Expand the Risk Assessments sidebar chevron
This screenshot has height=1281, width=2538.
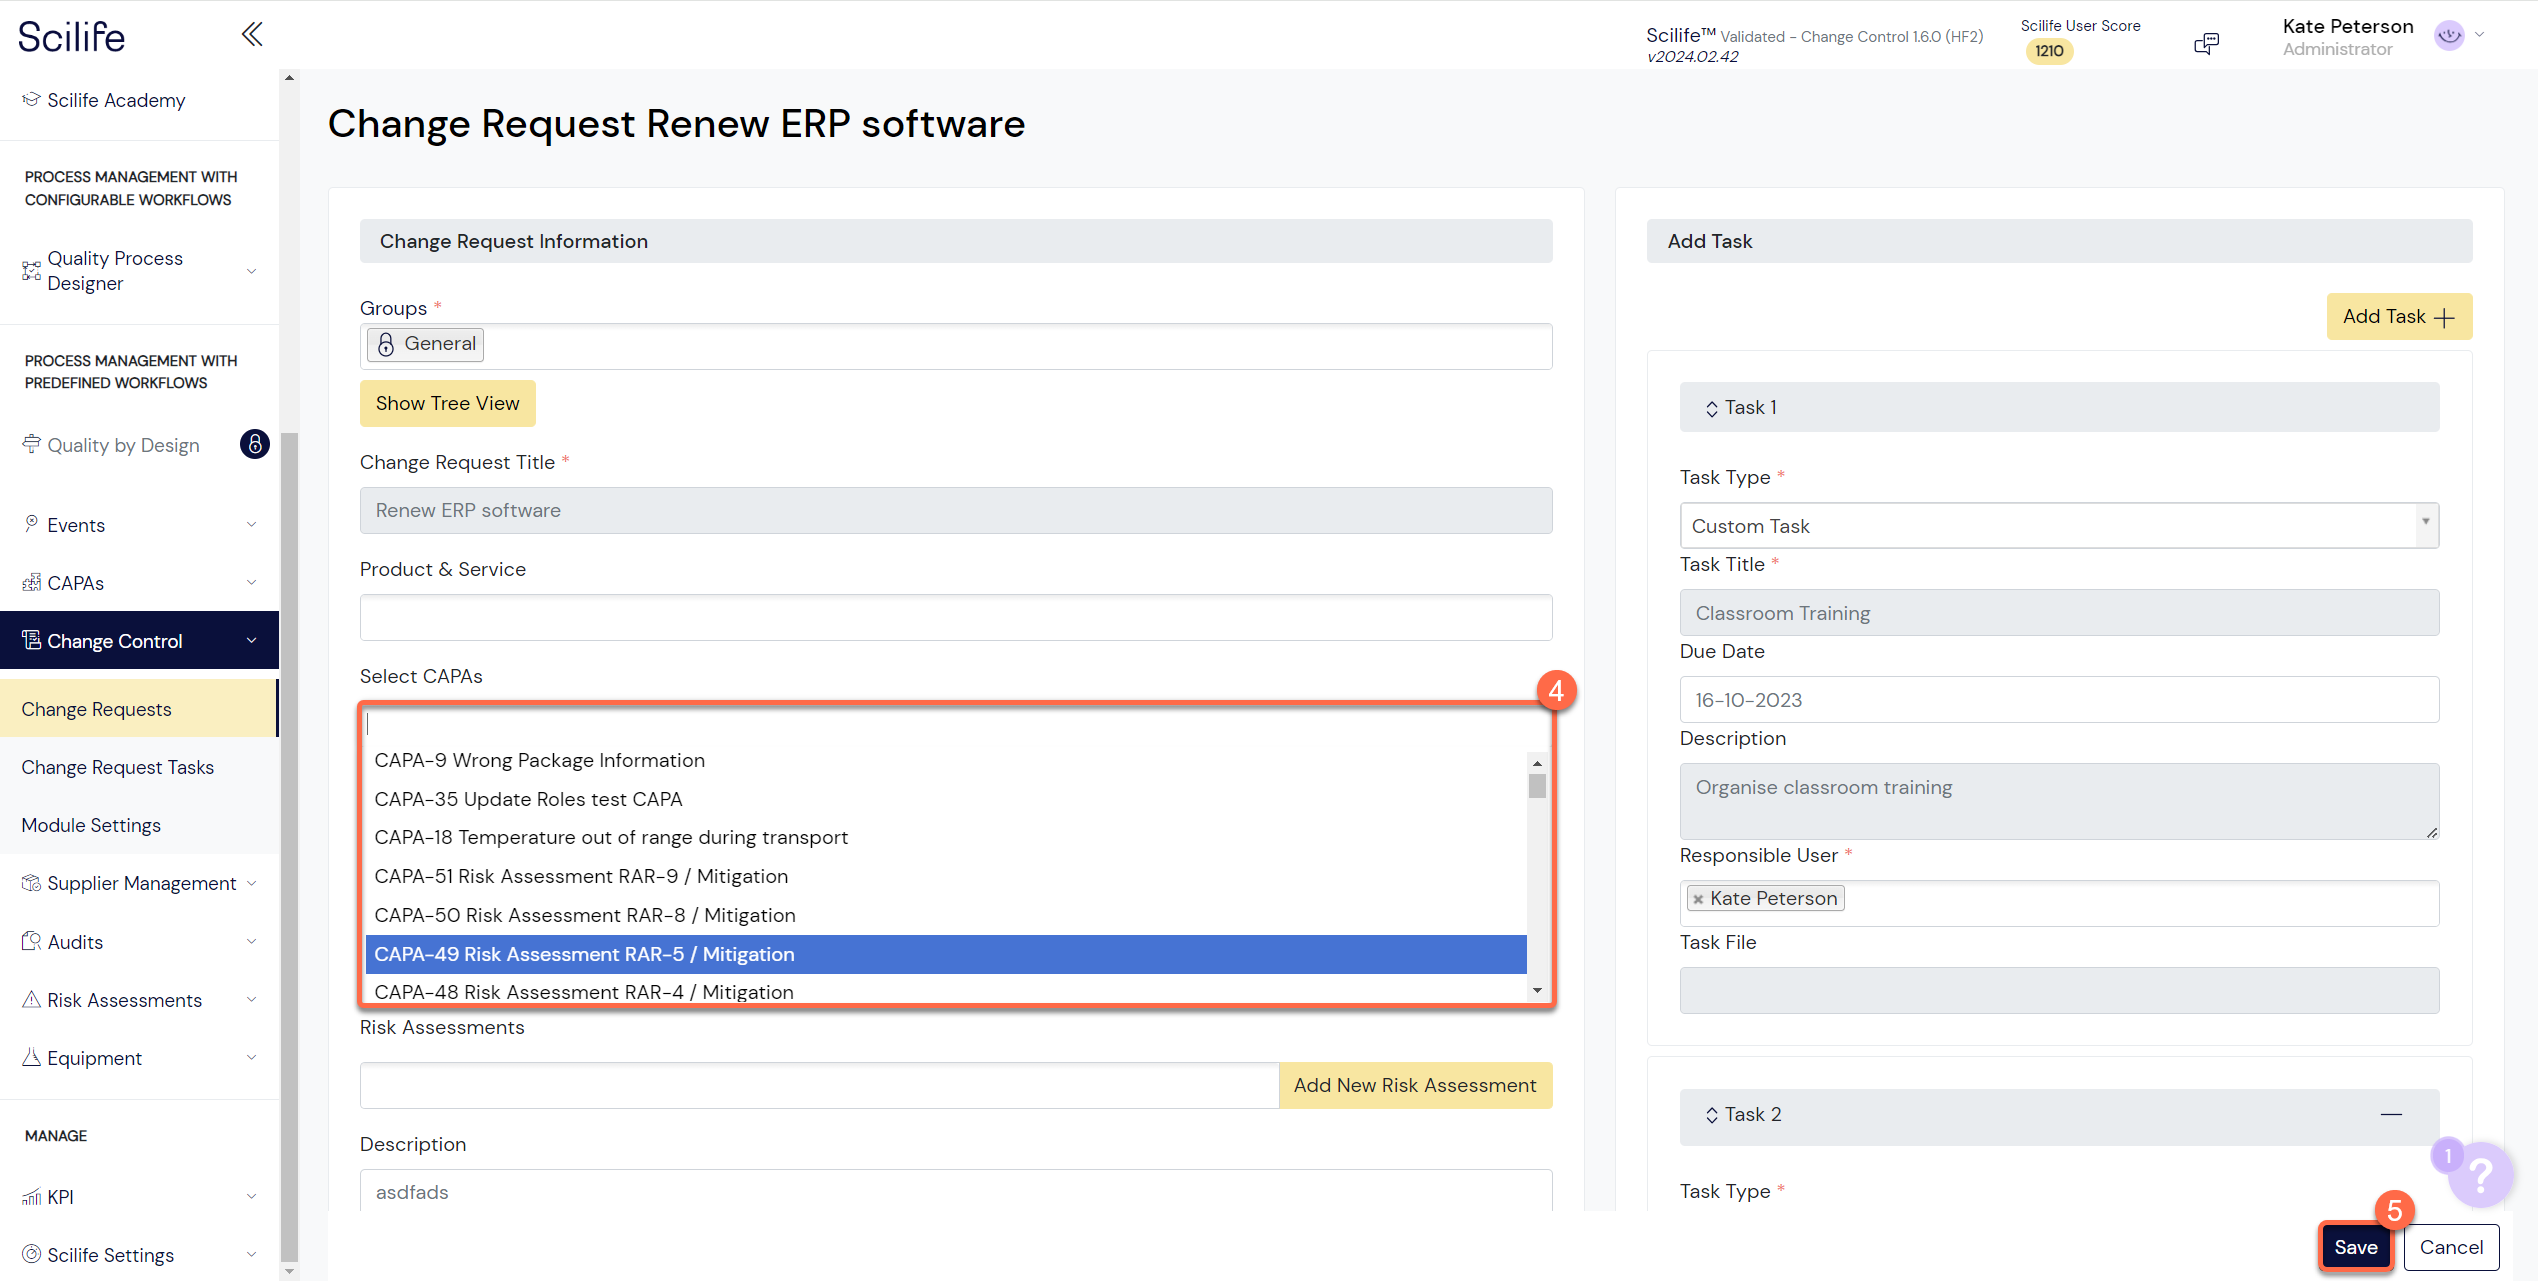(251, 999)
